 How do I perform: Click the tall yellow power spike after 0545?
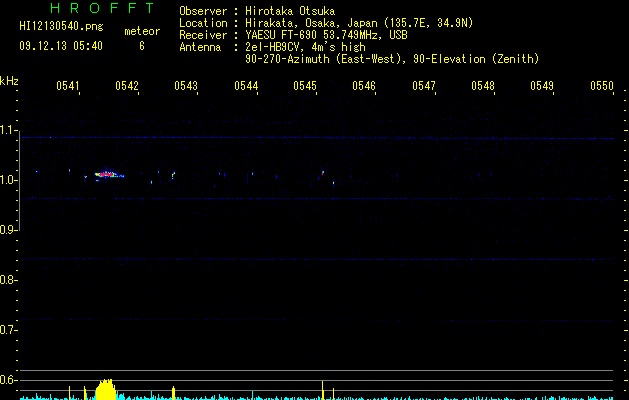click(x=323, y=390)
